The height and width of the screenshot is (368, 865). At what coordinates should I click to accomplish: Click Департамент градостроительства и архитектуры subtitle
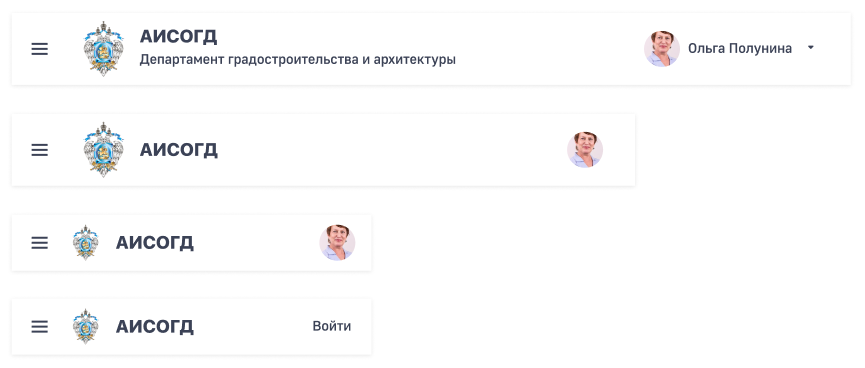pyautogui.click(x=297, y=60)
